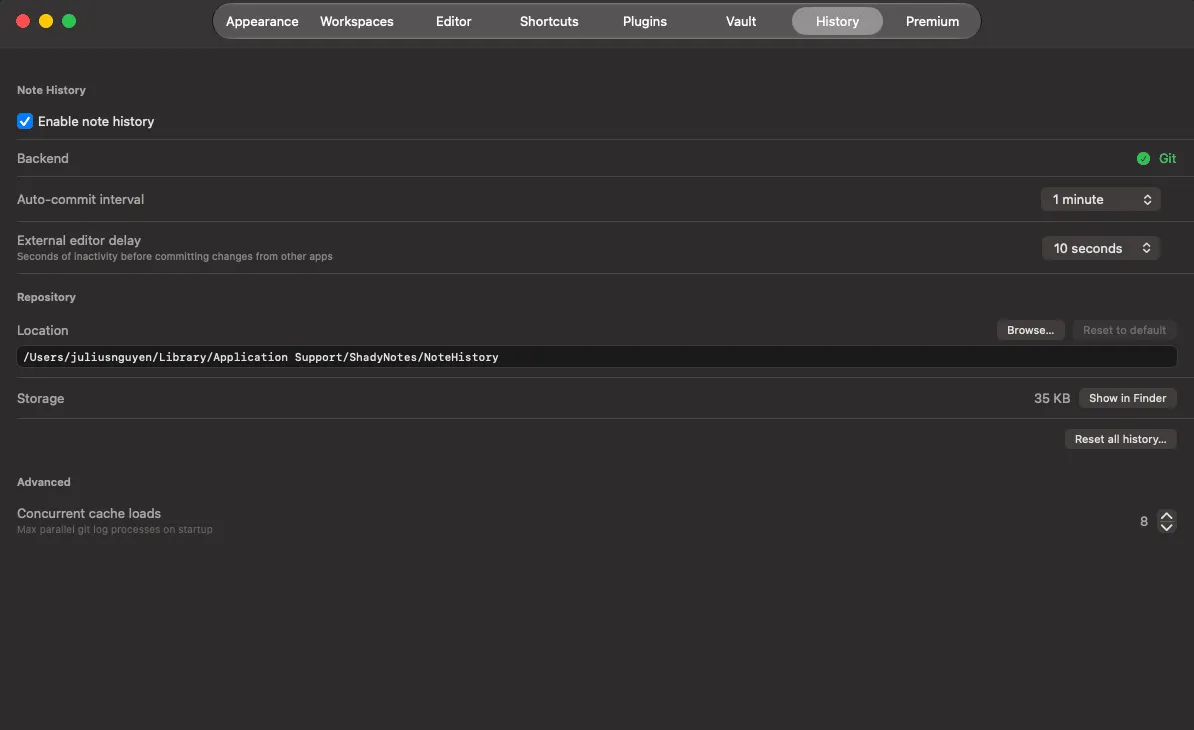Click the repository location path field
1194x730 pixels.
click(x=597, y=357)
